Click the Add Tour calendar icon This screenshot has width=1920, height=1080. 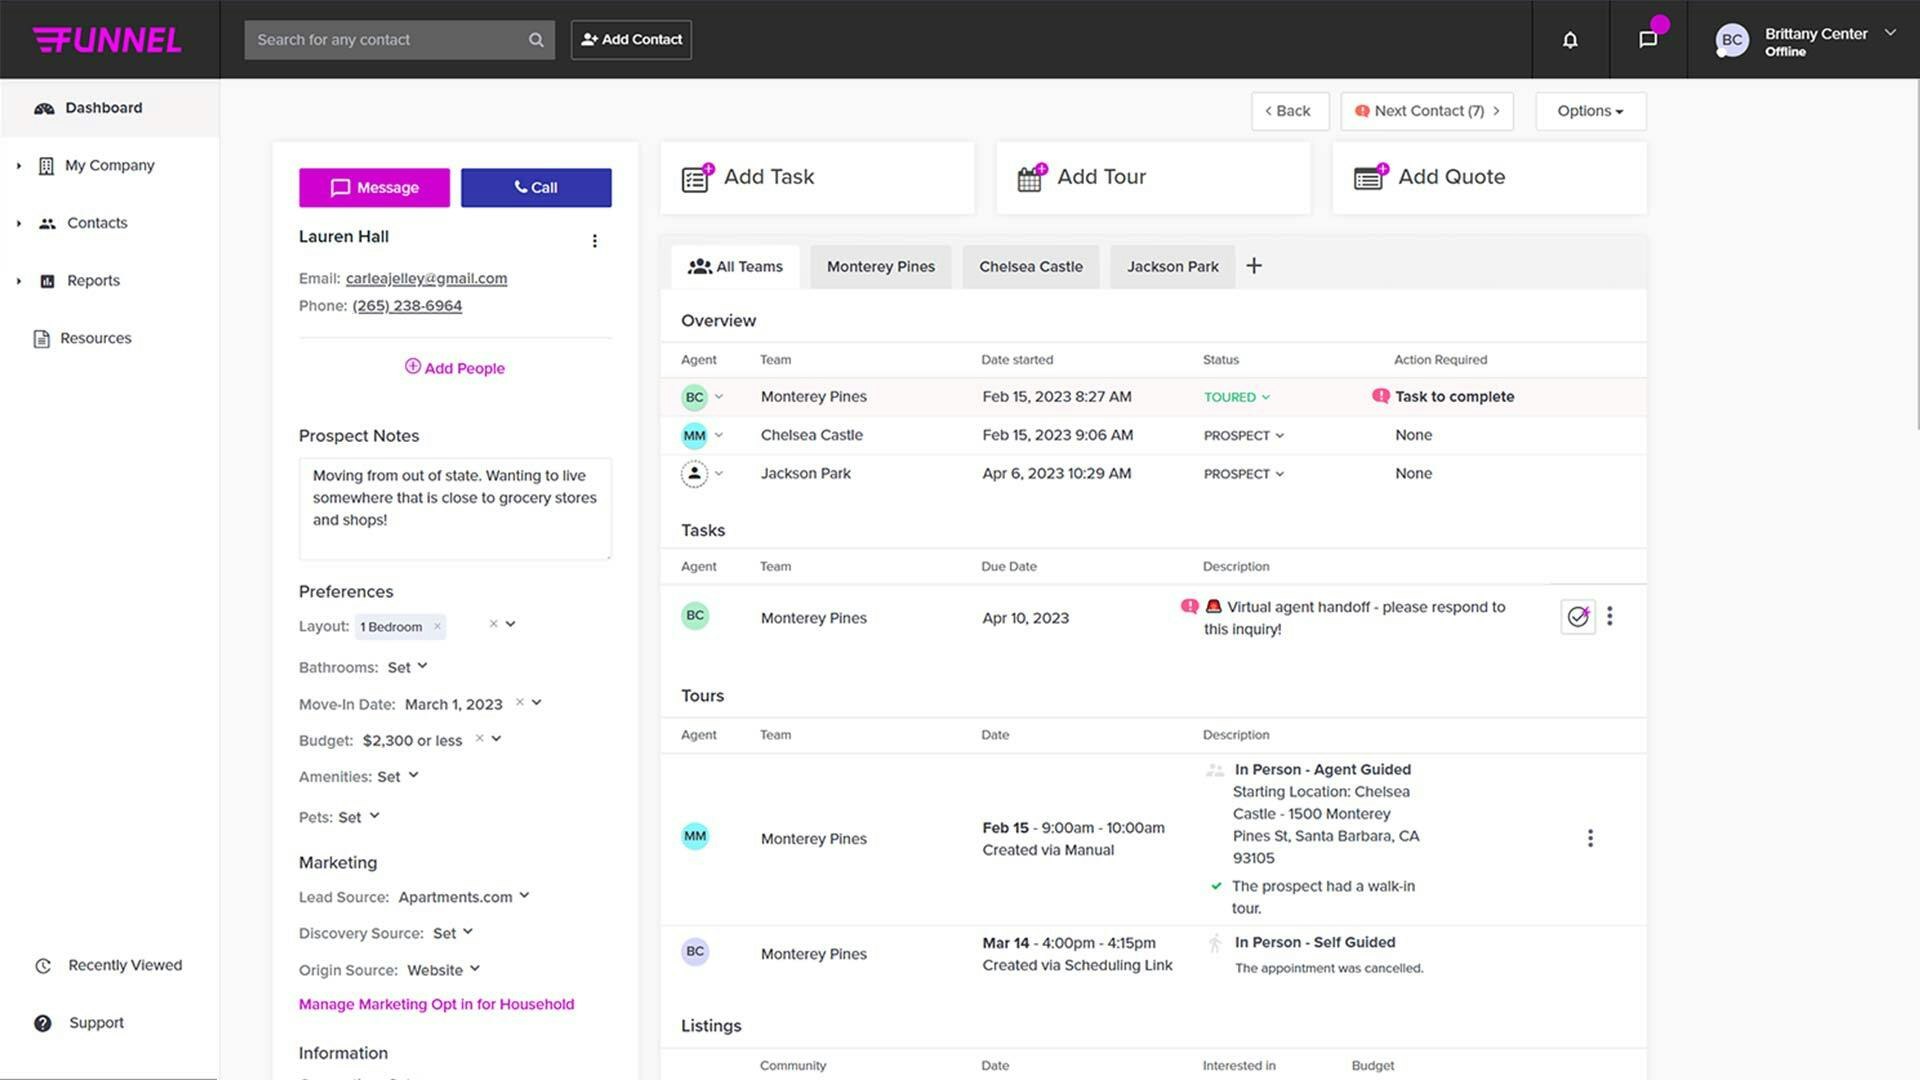[1031, 178]
